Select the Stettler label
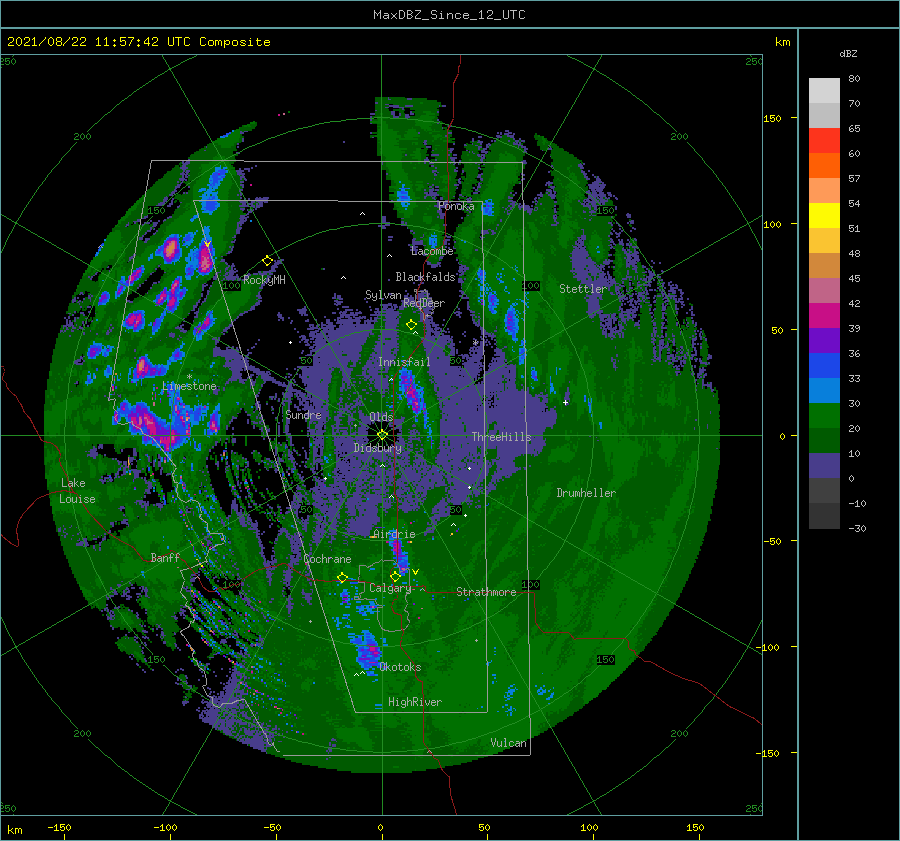 (x=583, y=289)
